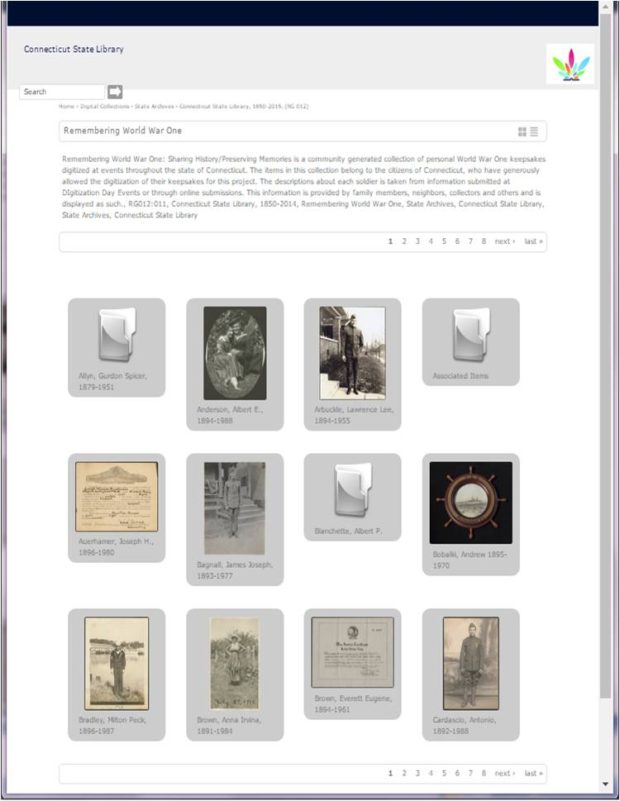
Task: Go to page 4 in top pagination
Action: pos(431,241)
